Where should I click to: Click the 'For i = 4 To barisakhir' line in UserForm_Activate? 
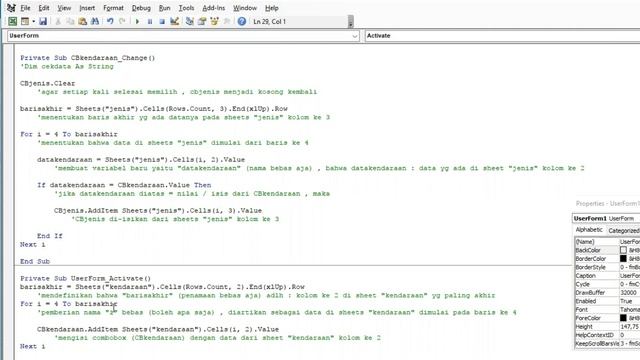(69, 304)
